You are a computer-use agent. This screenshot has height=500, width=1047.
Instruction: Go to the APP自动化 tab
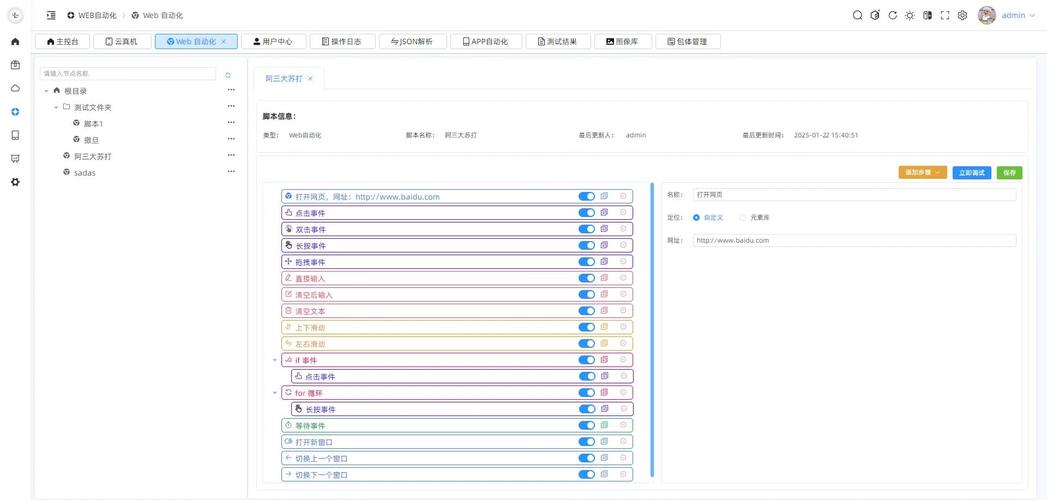click(485, 41)
